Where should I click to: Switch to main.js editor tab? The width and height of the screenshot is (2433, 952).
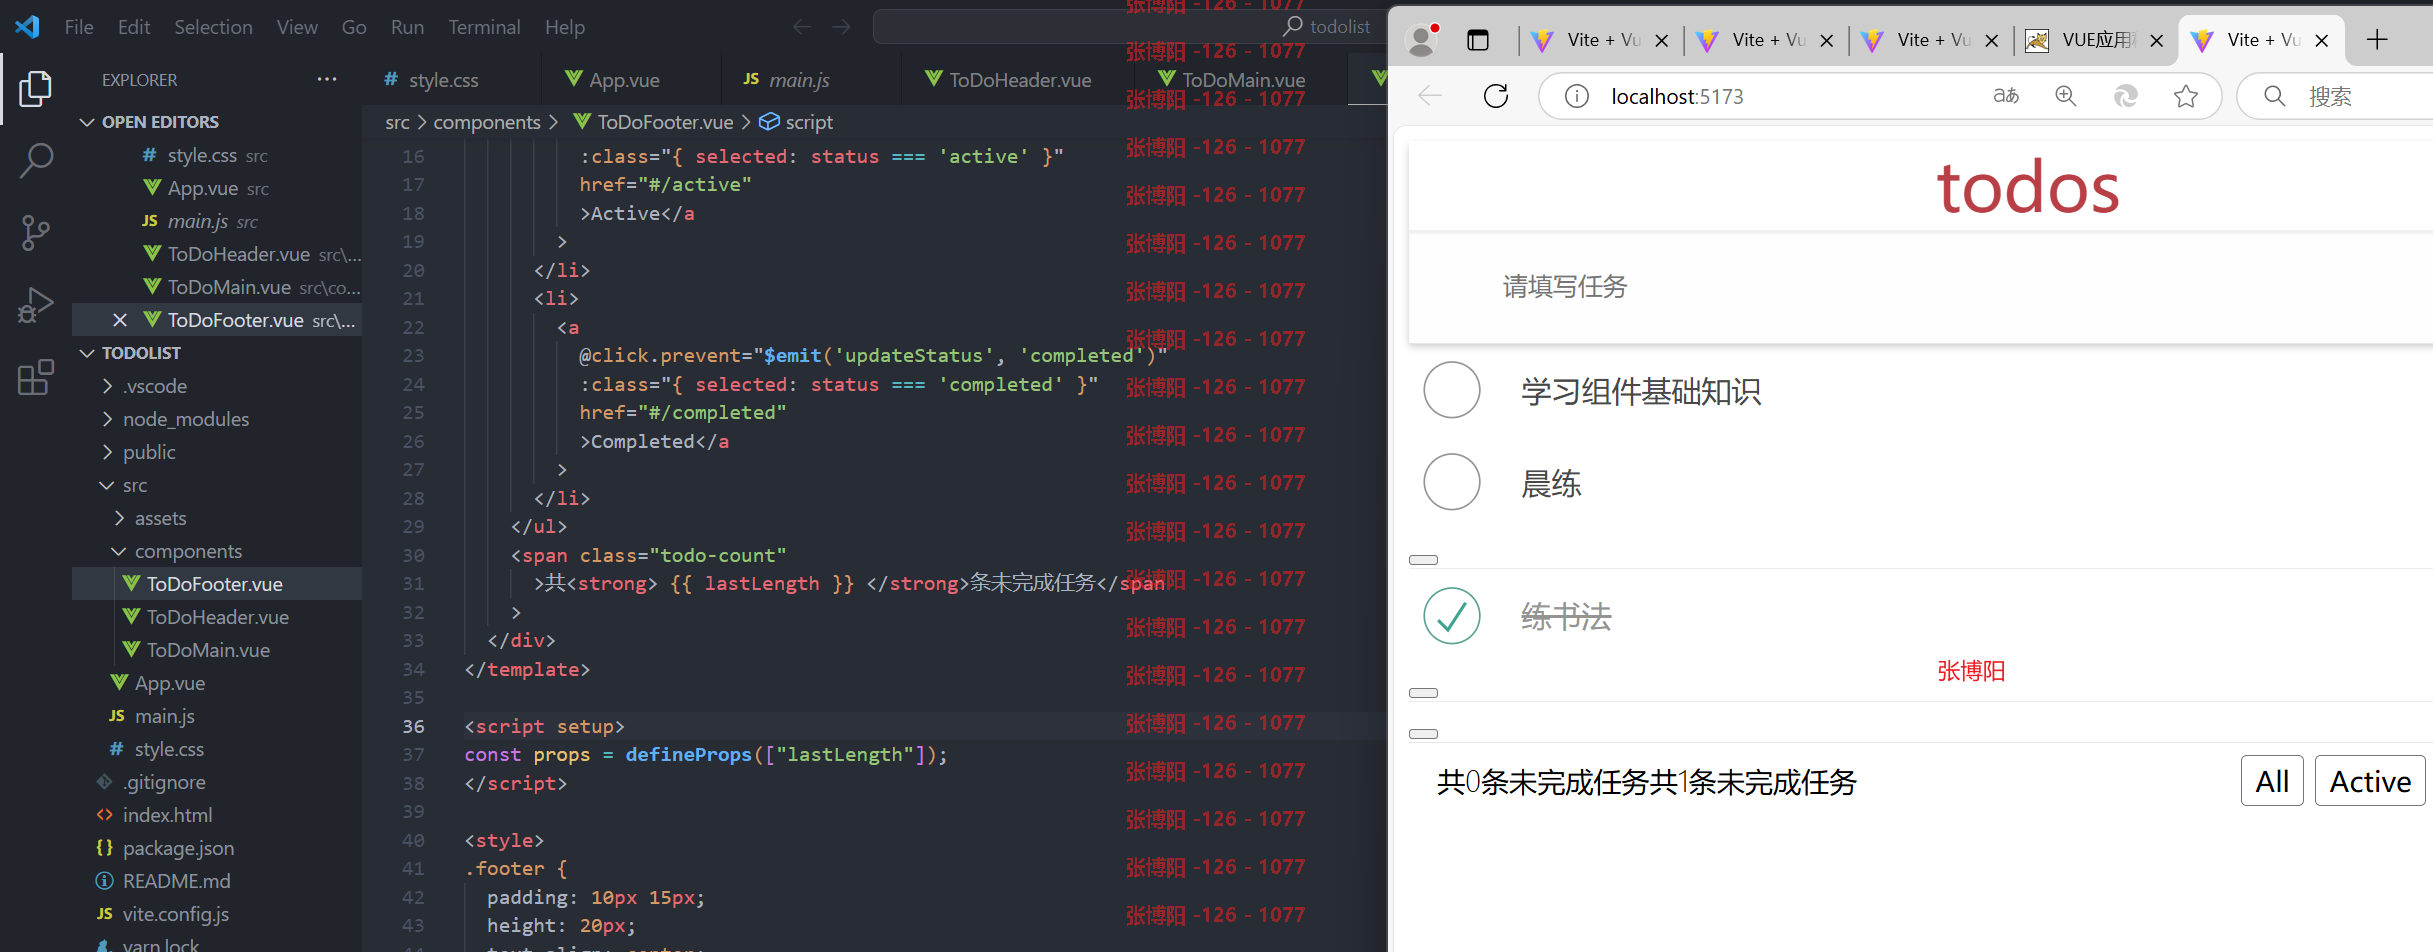810,80
